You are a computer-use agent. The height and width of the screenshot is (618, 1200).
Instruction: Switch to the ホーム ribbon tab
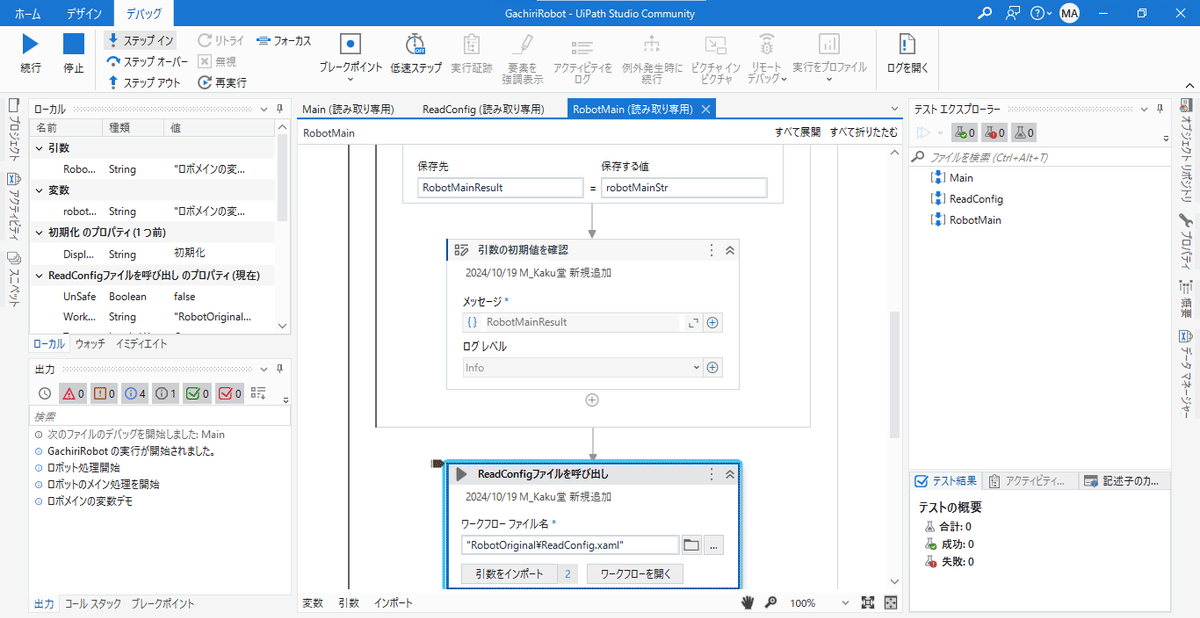29,13
